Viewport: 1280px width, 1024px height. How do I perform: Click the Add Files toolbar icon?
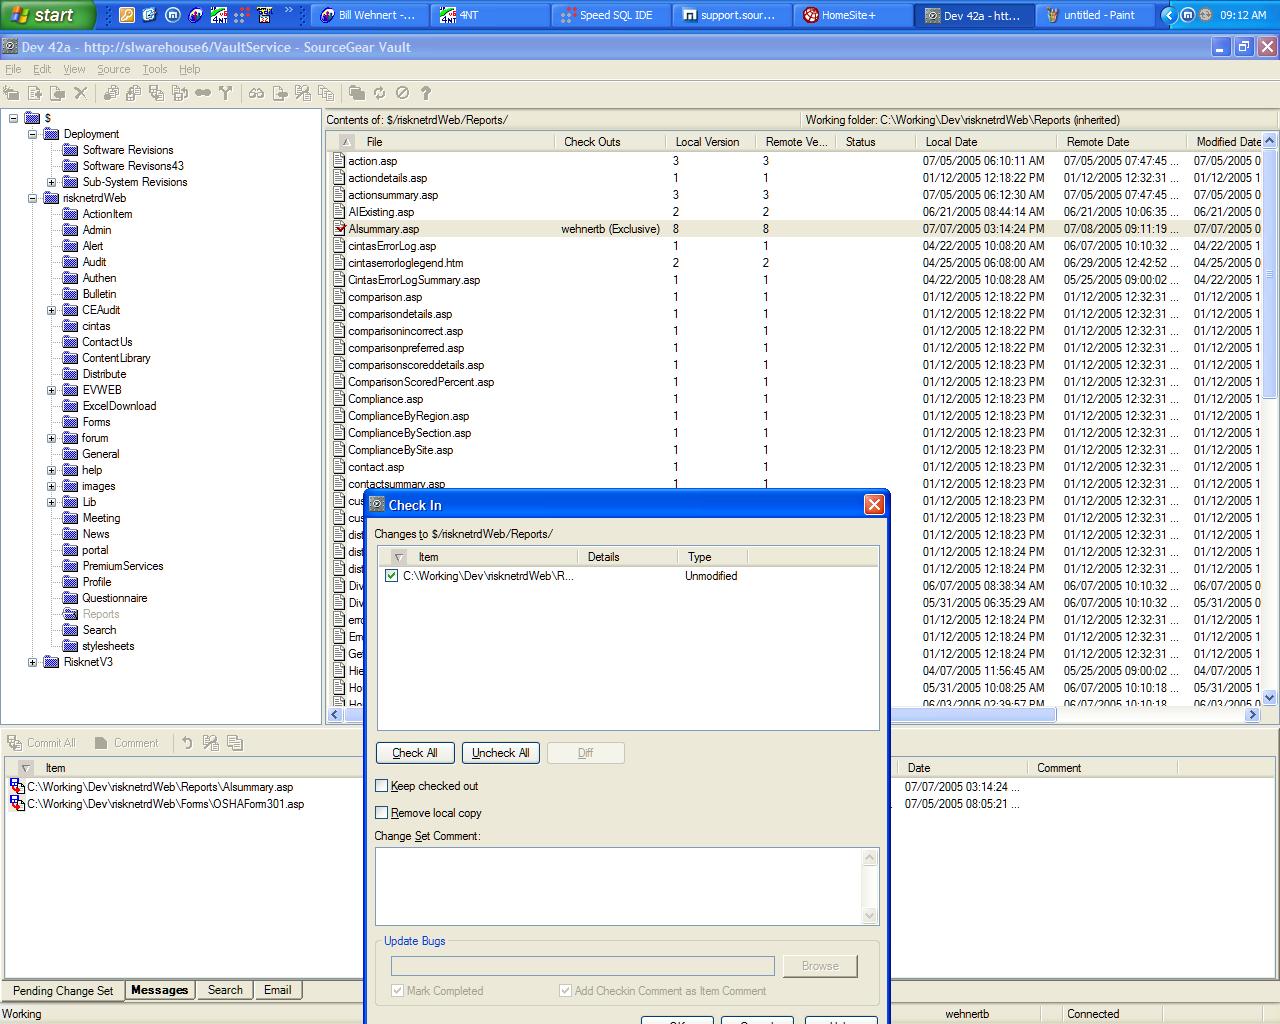click(x=35, y=93)
